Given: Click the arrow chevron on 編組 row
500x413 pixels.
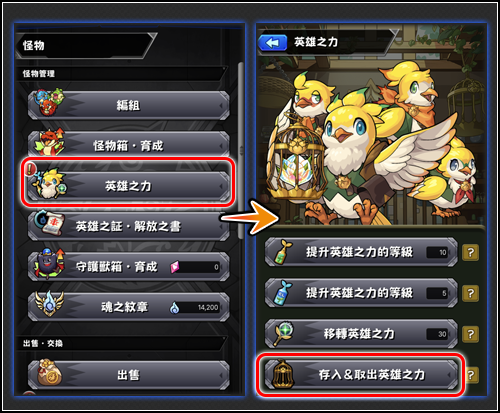Looking at the screenshot, I should [221, 106].
